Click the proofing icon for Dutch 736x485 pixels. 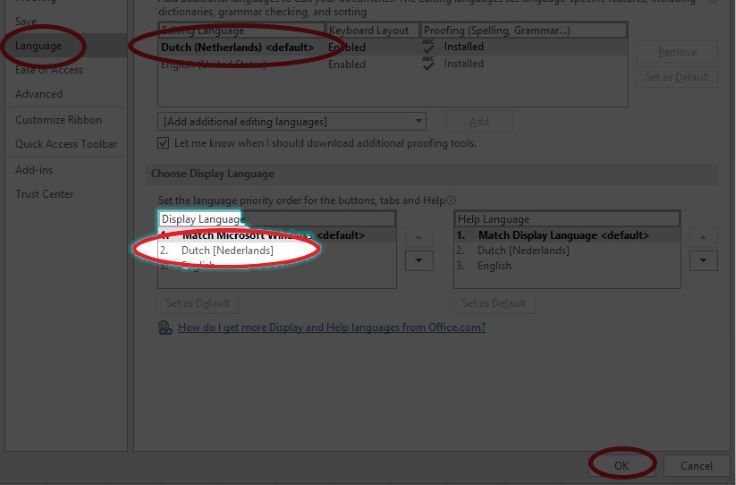click(x=429, y=47)
